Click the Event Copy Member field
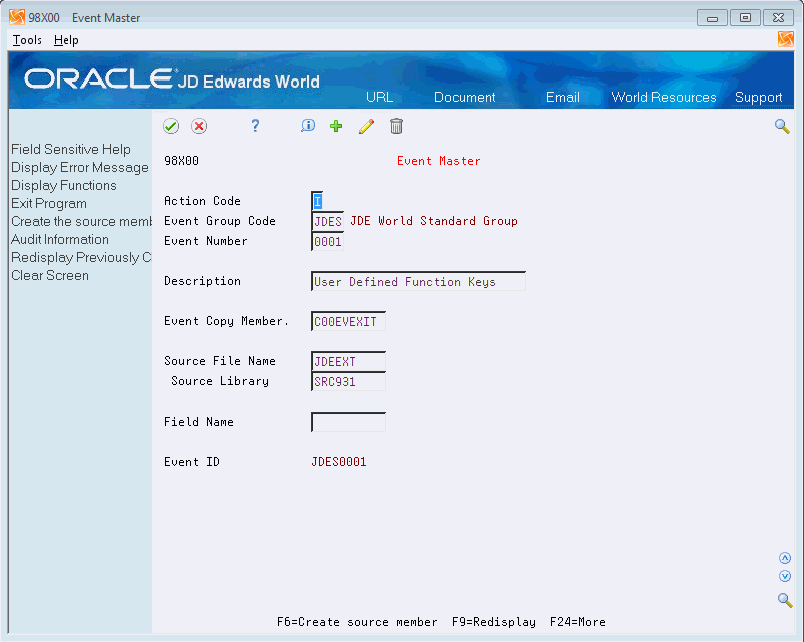 pyautogui.click(x=349, y=322)
